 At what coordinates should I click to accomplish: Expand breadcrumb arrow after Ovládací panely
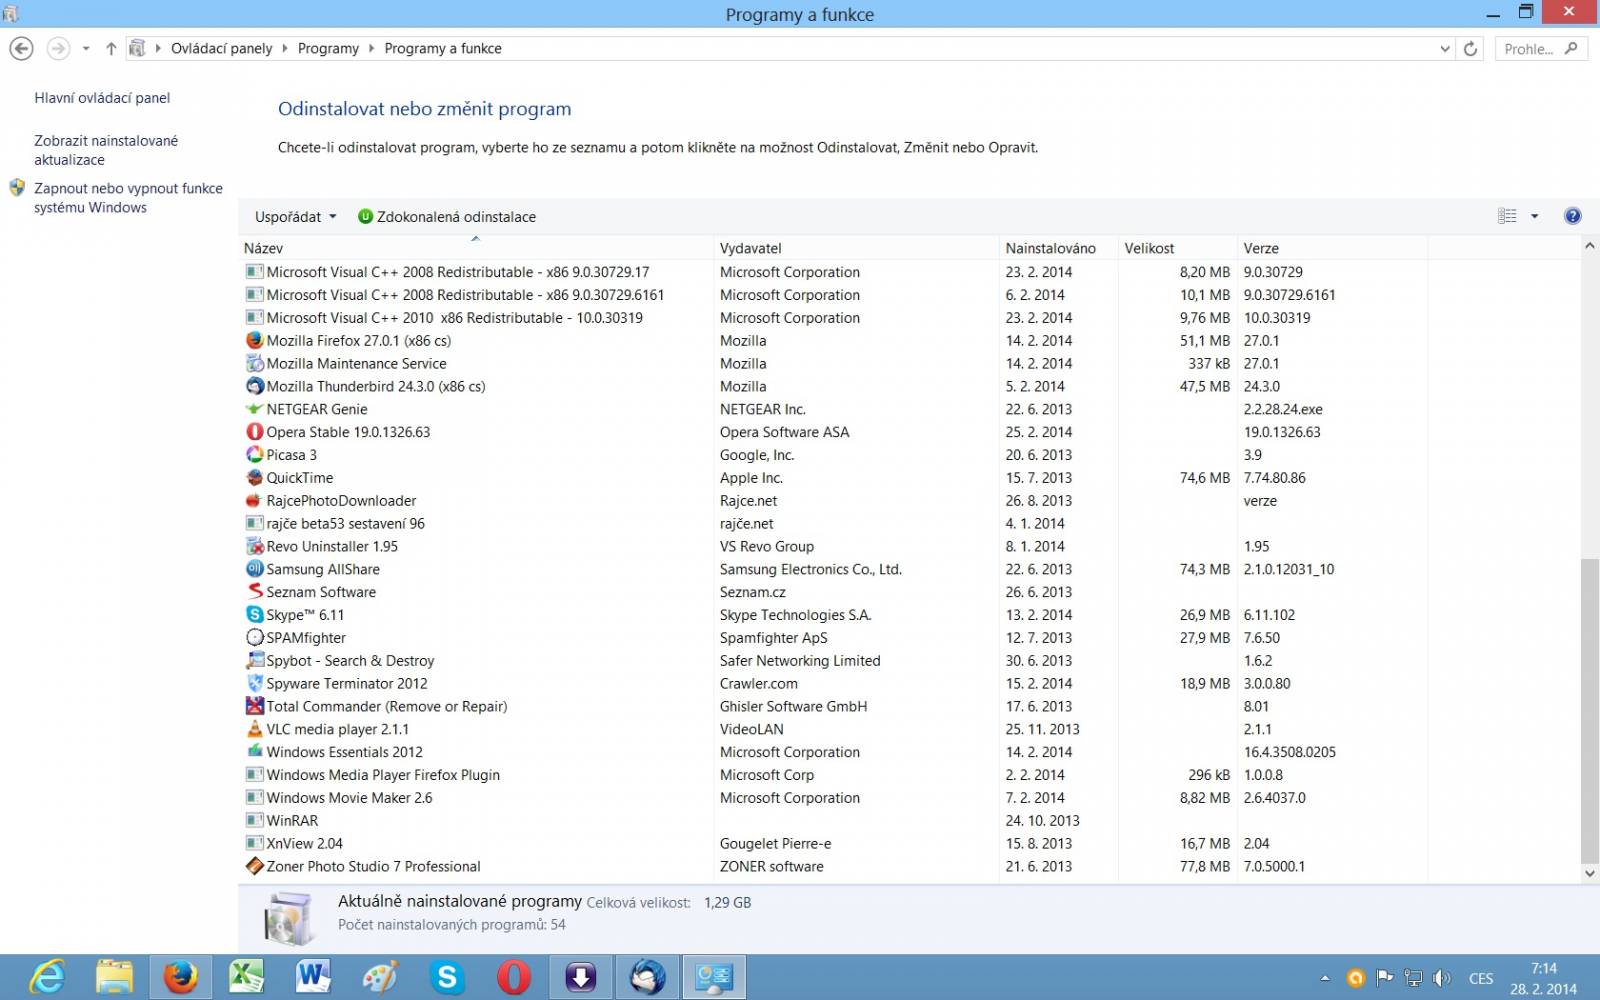click(x=285, y=49)
